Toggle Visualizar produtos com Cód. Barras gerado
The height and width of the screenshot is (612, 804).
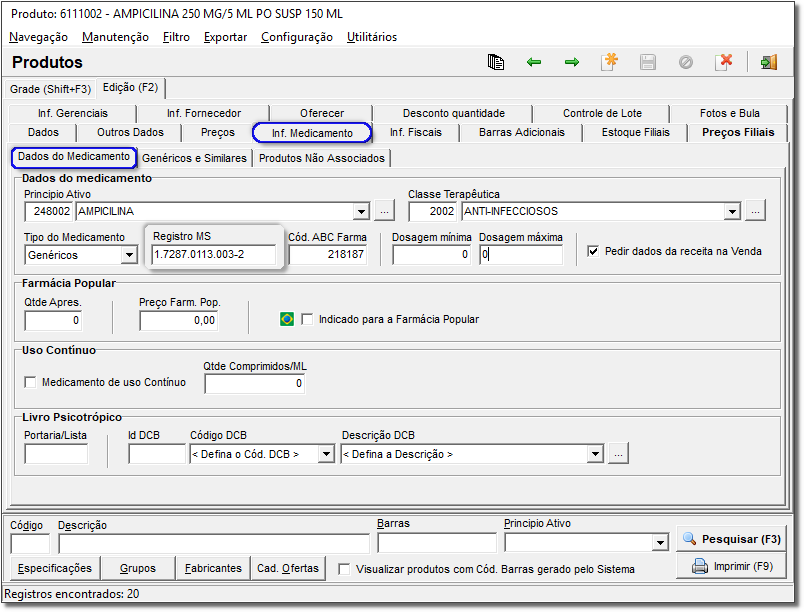pos(344,569)
